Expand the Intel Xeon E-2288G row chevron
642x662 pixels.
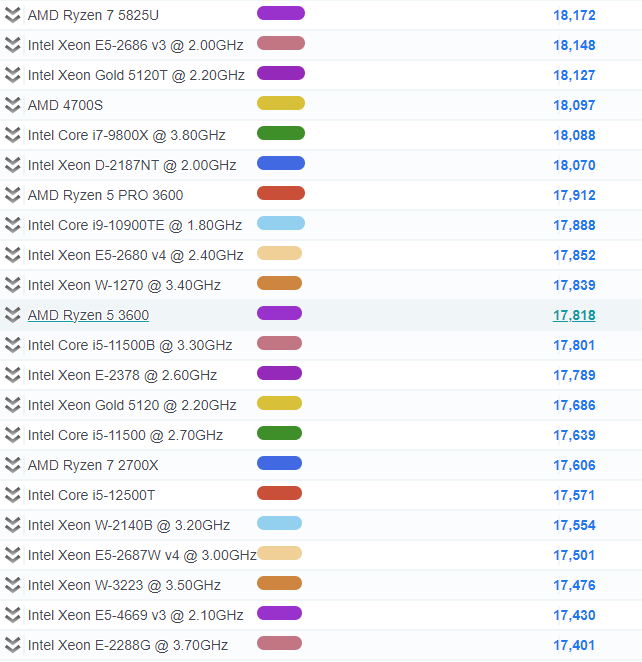point(13,644)
